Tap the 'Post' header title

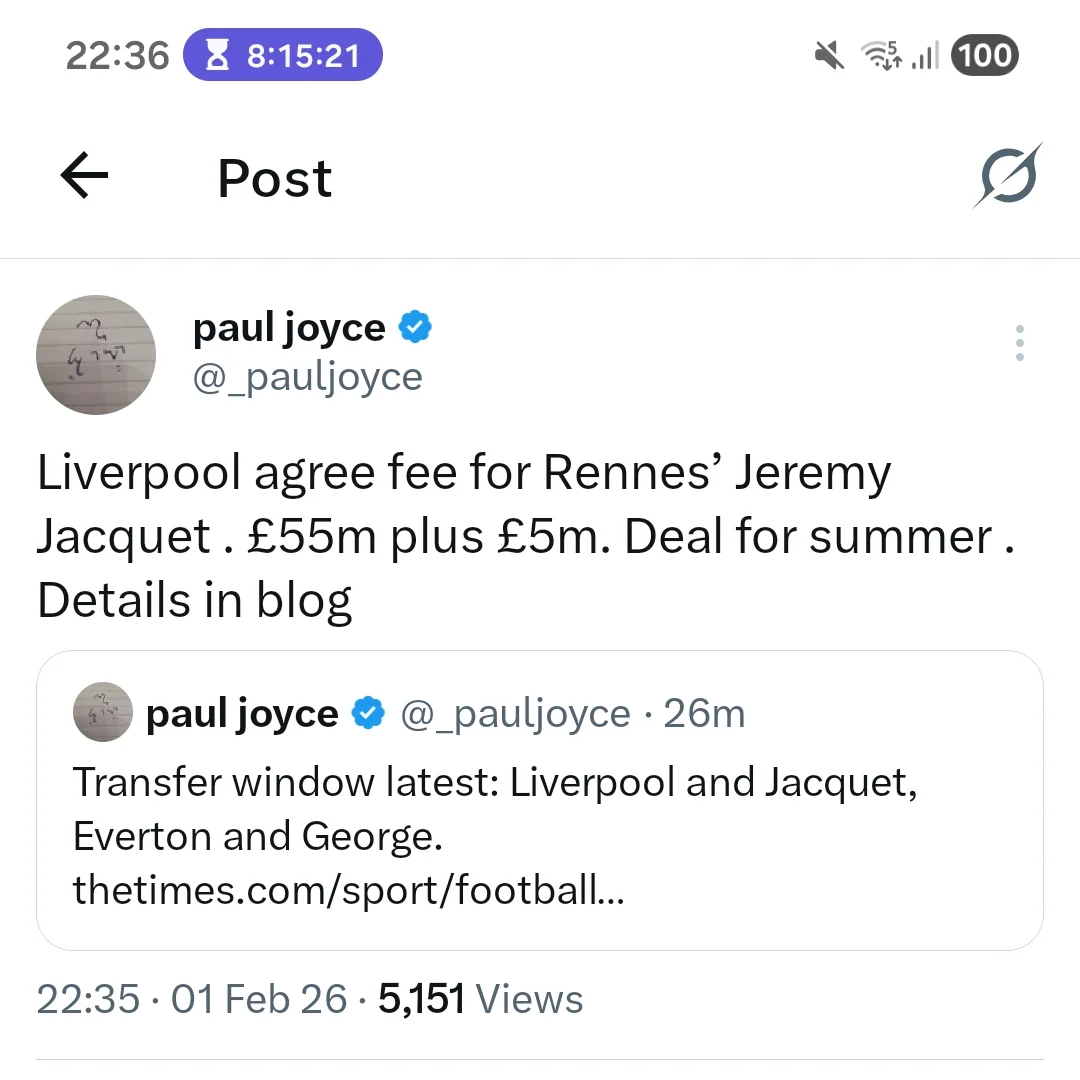click(275, 179)
